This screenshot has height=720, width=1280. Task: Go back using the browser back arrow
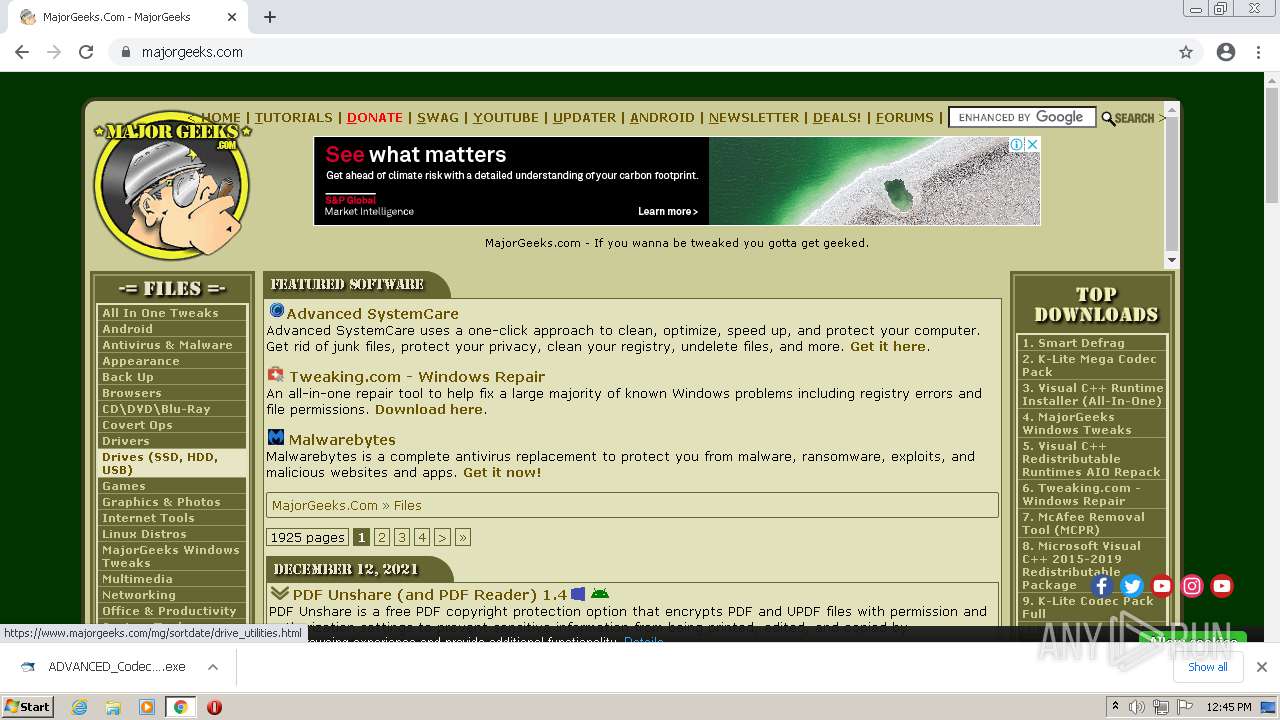[22, 52]
